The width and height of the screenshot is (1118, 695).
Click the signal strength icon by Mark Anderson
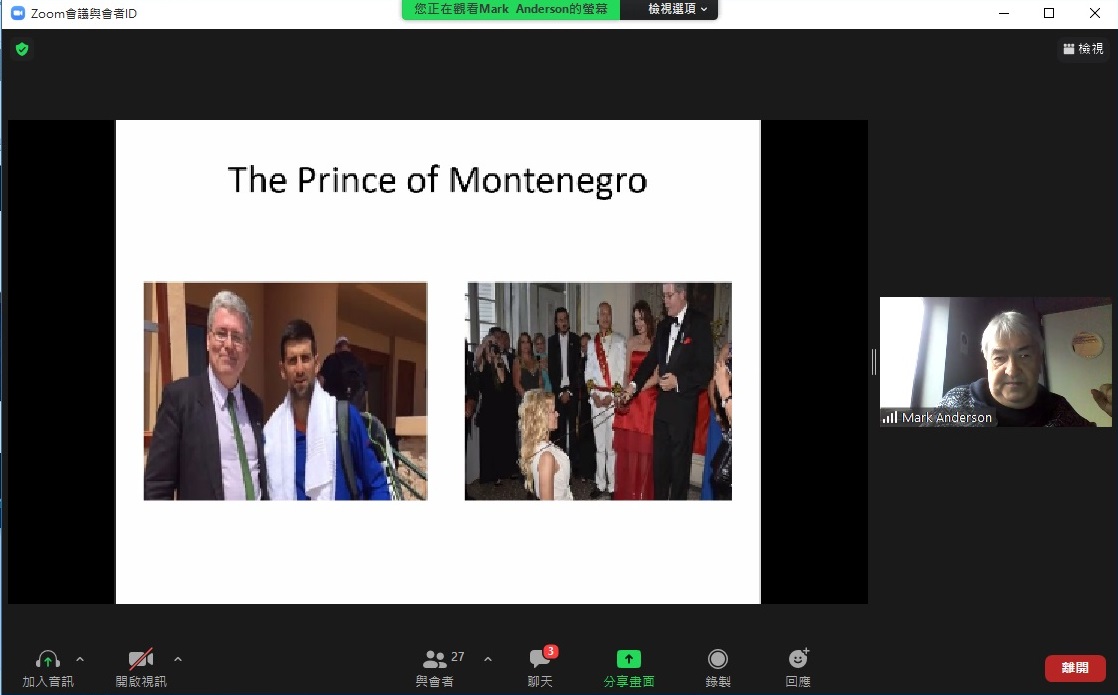coord(889,417)
